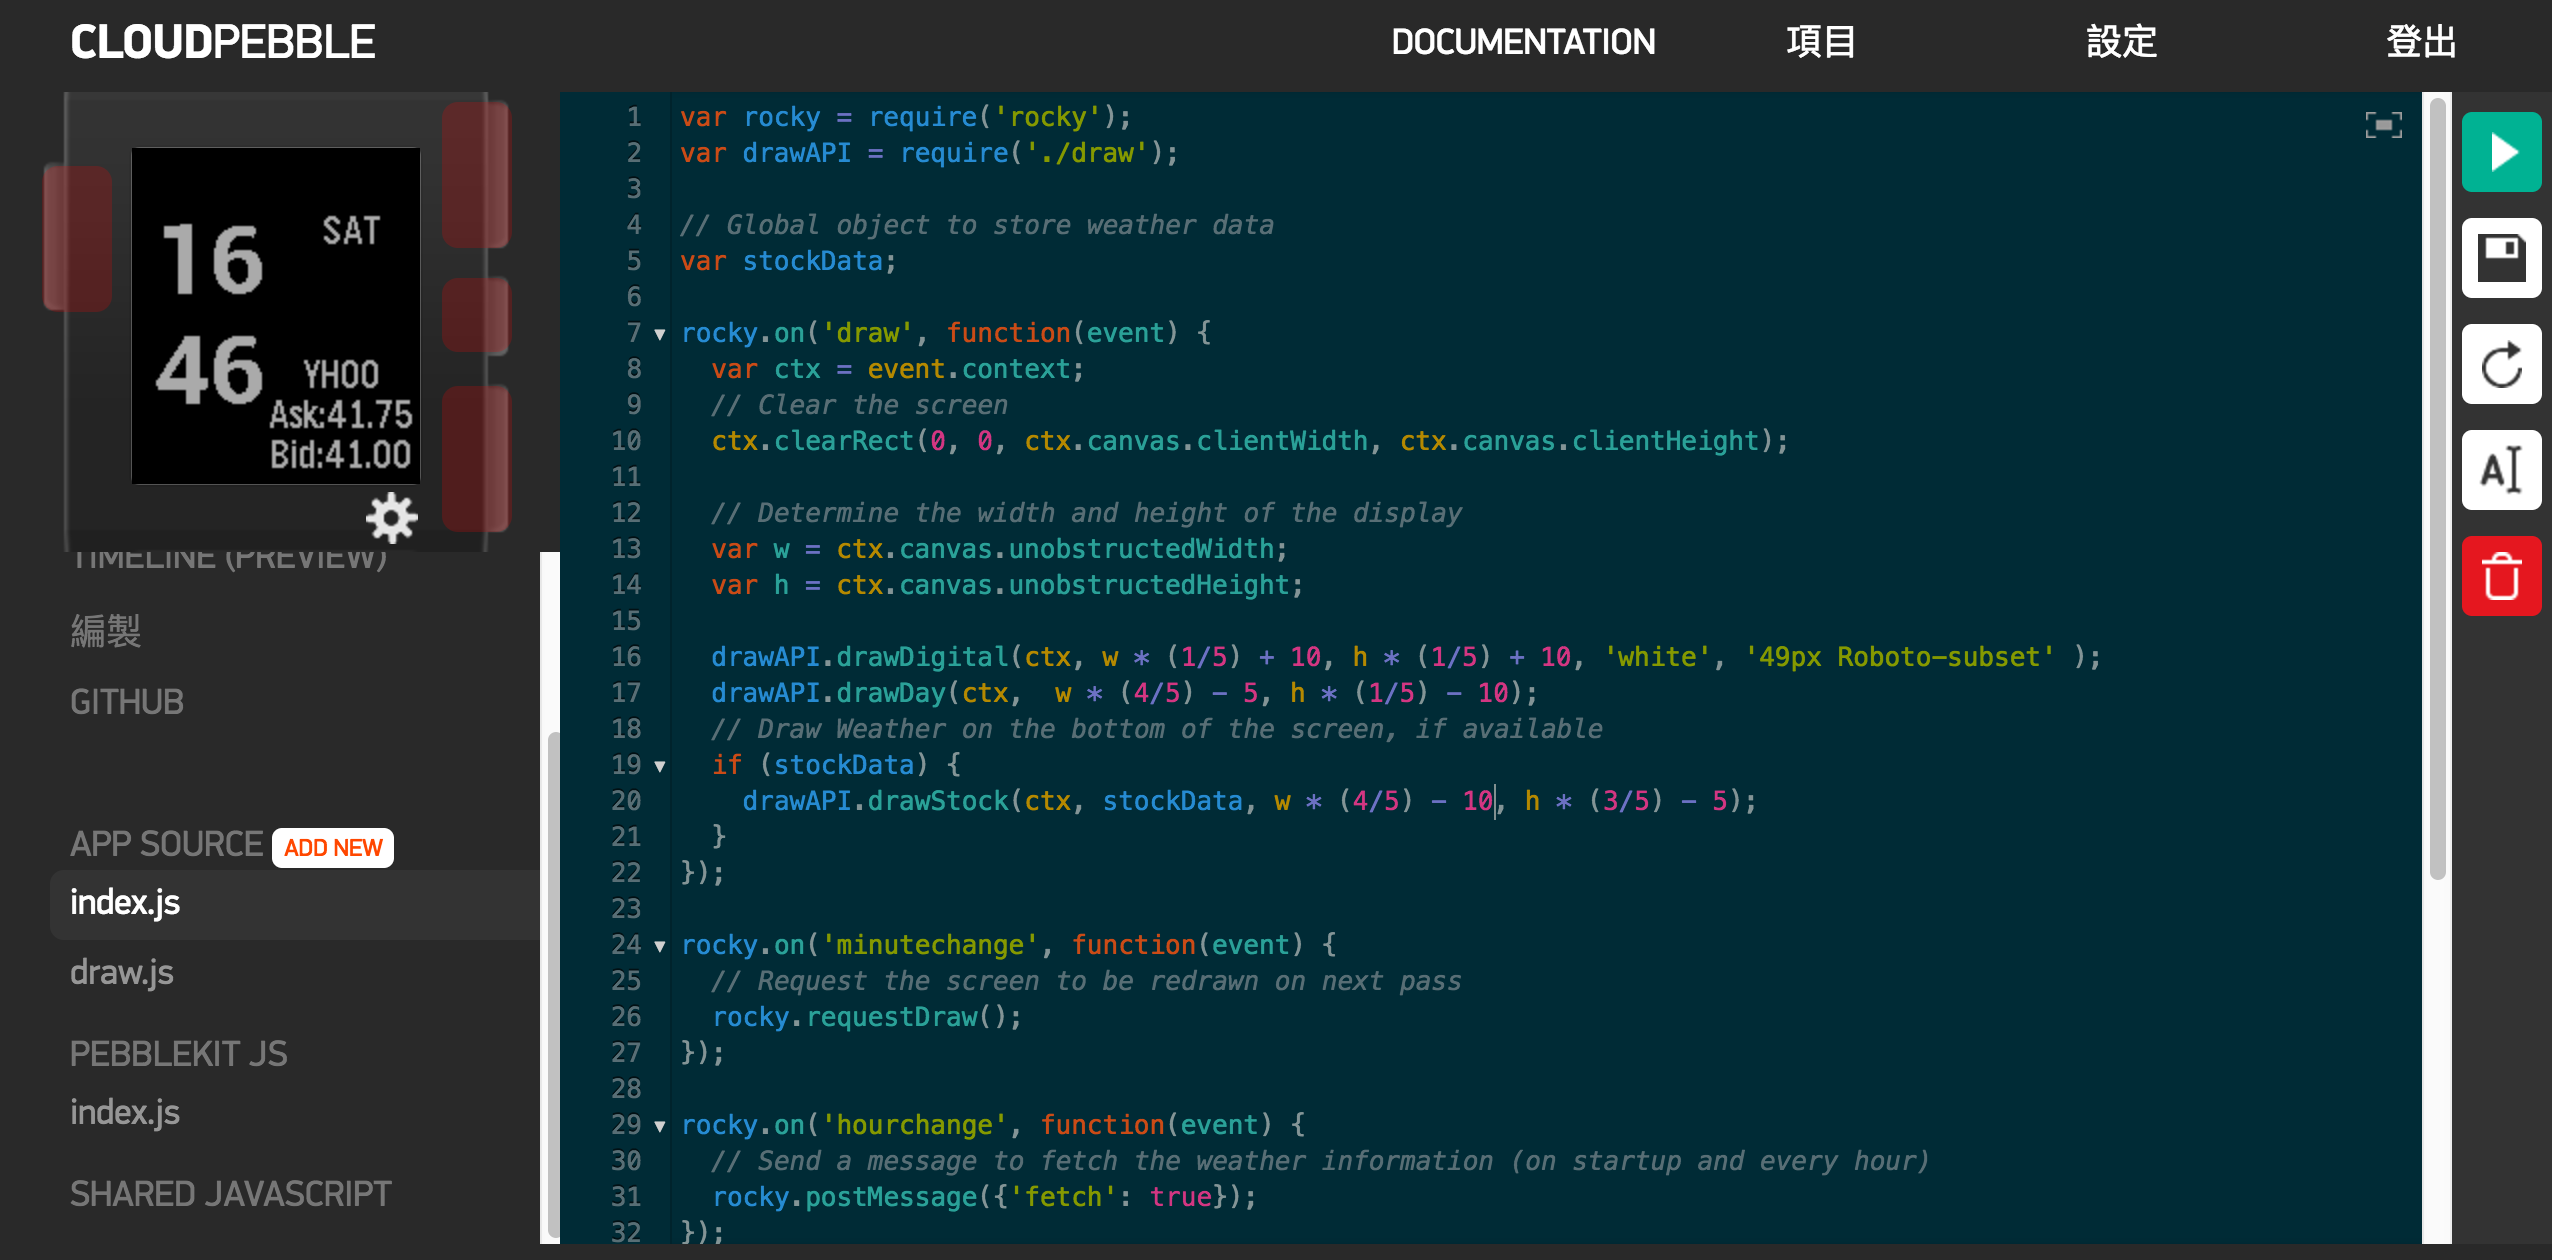Click the ADD NEW source button
The image size is (2552, 1260).
point(333,848)
